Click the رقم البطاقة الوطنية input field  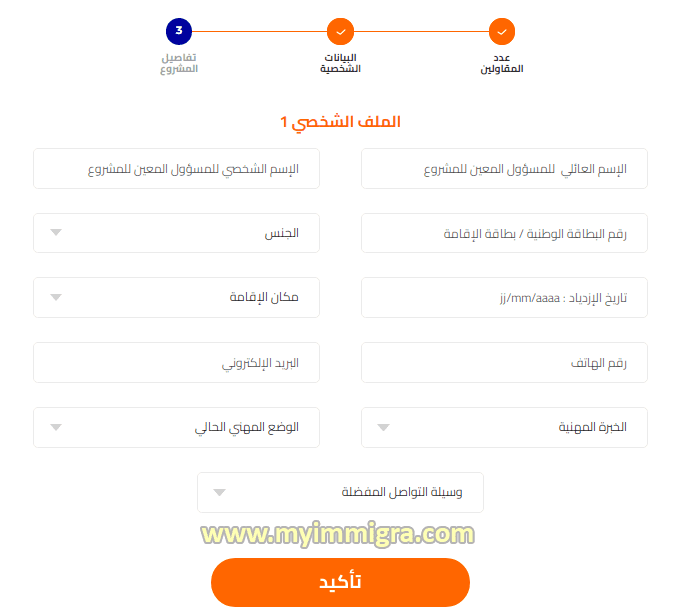point(504,233)
